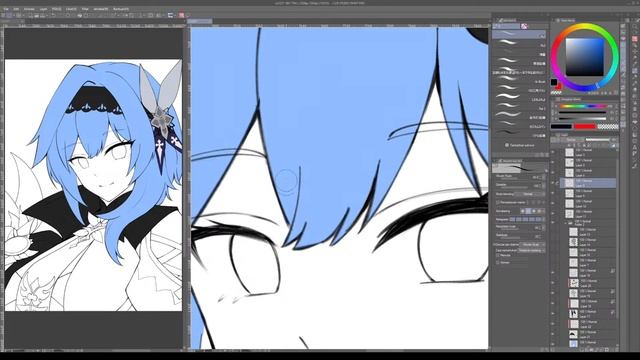Select the third anti-aliasing option
This screenshot has height=360, width=640.
coord(534,211)
